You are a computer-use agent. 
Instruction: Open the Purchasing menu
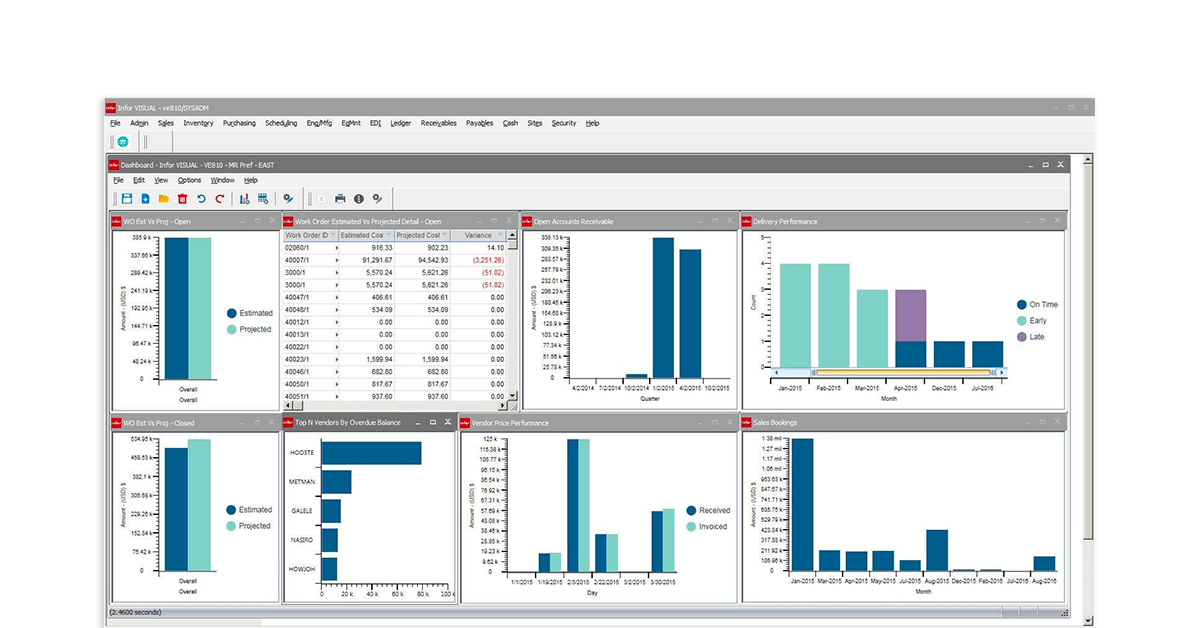click(239, 123)
